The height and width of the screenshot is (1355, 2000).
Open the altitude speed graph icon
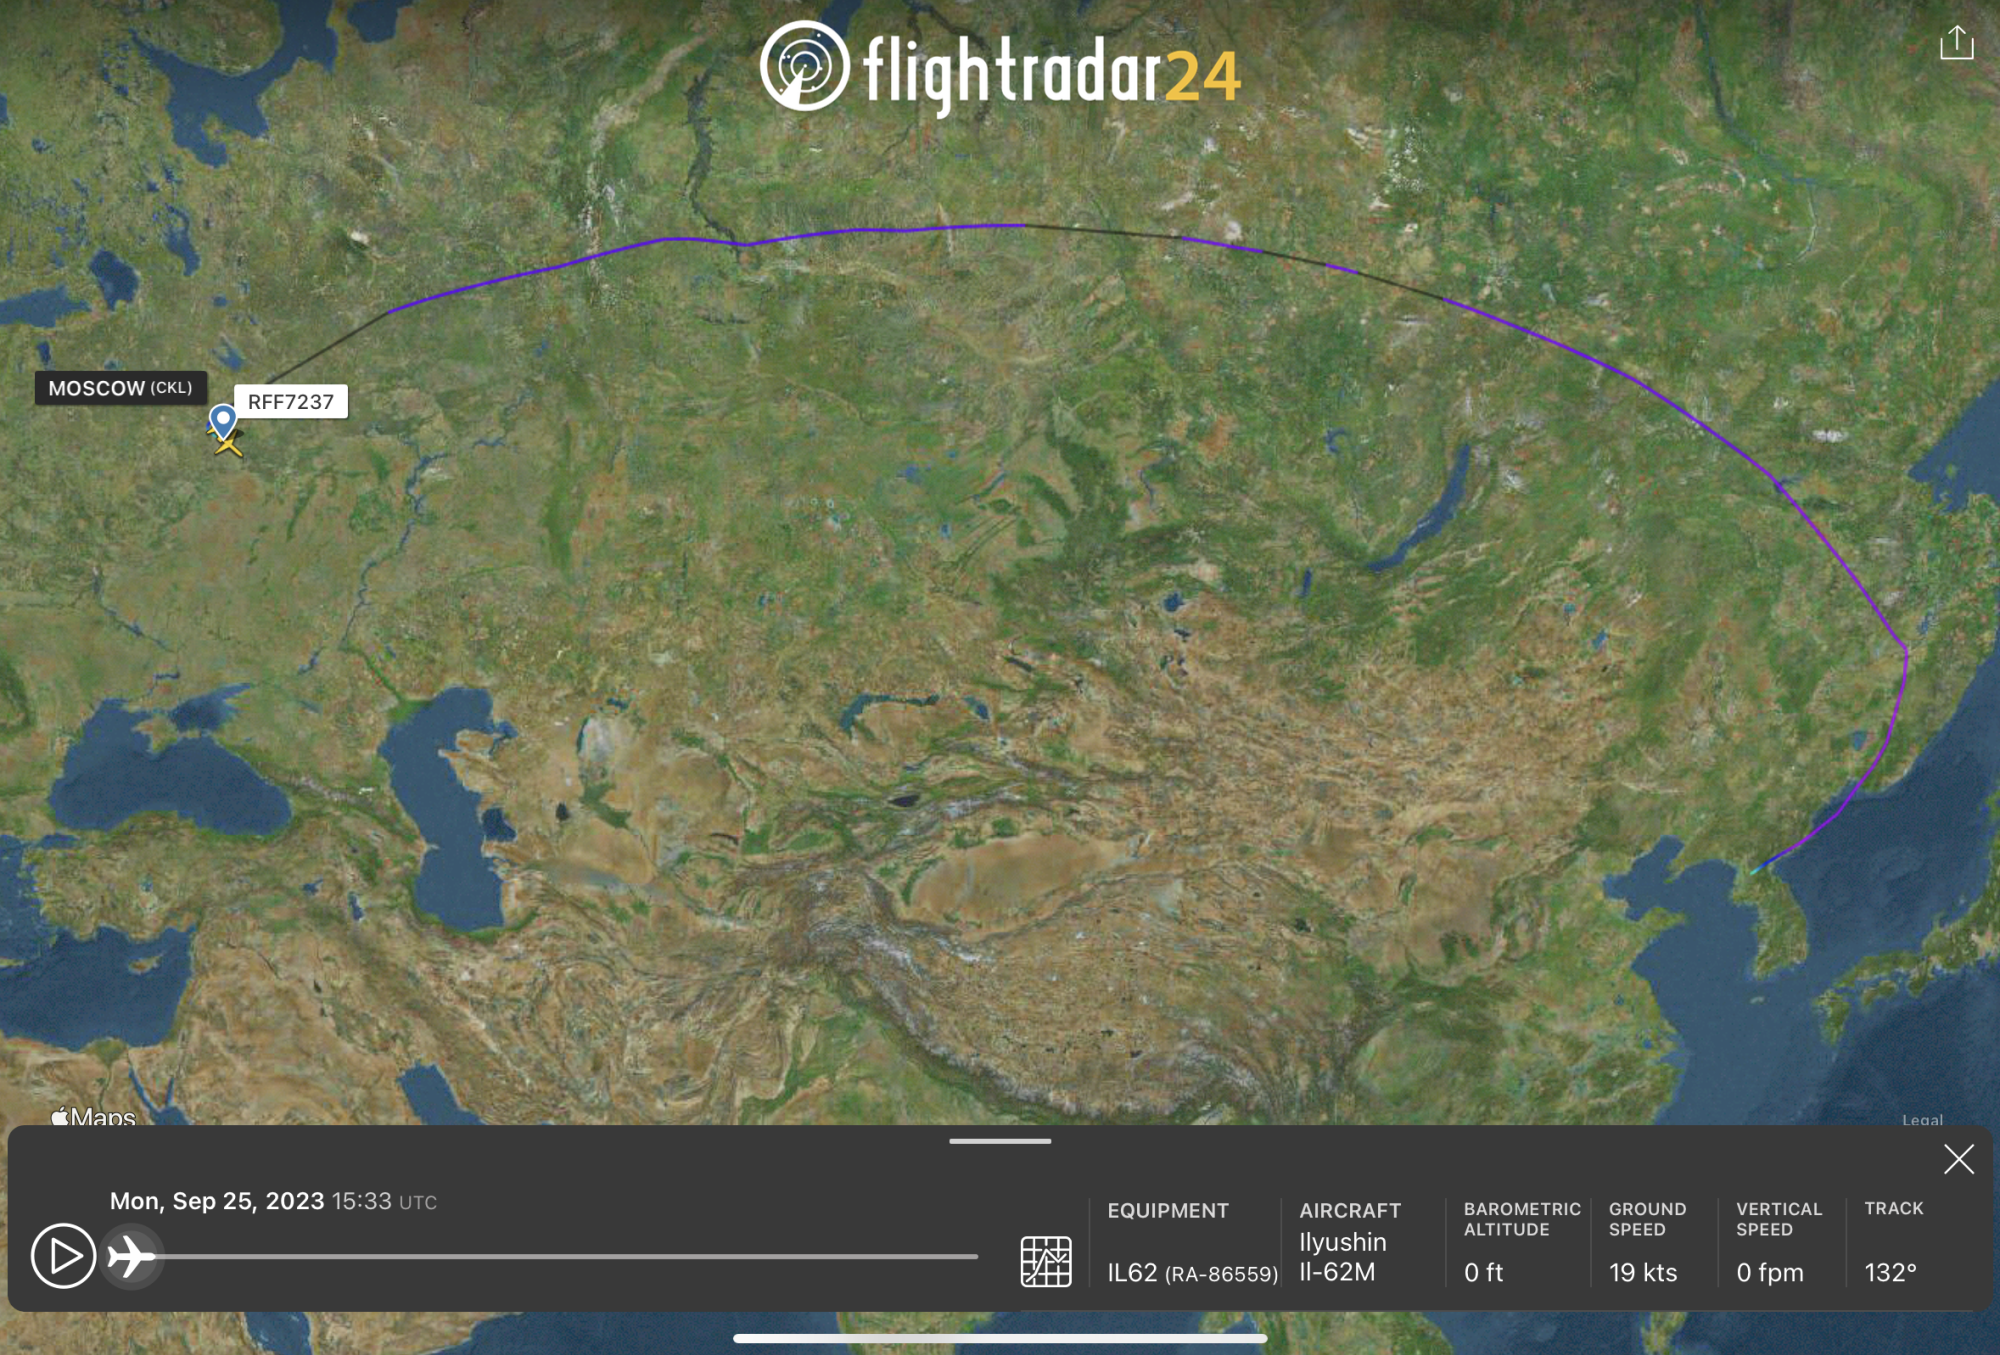[x=1045, y=1260]
